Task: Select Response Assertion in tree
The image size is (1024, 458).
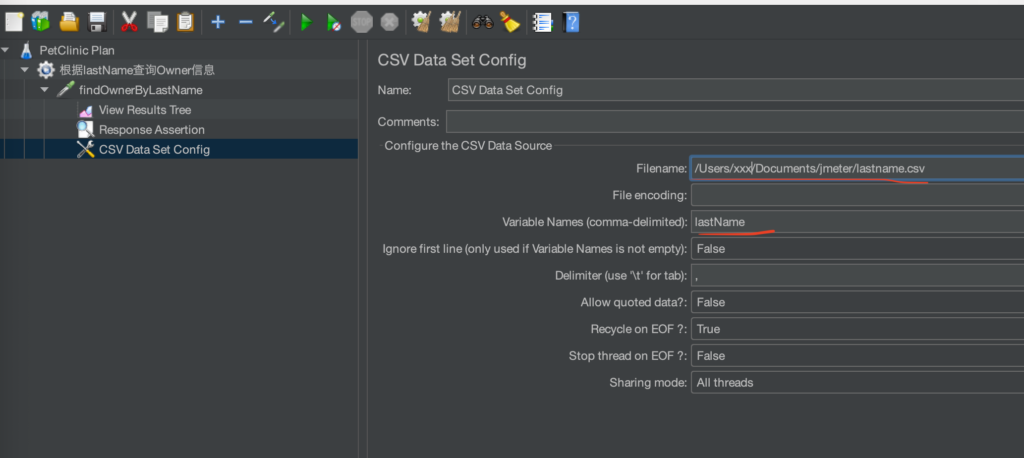Action: pyautogui.click(x=152, y=129)
